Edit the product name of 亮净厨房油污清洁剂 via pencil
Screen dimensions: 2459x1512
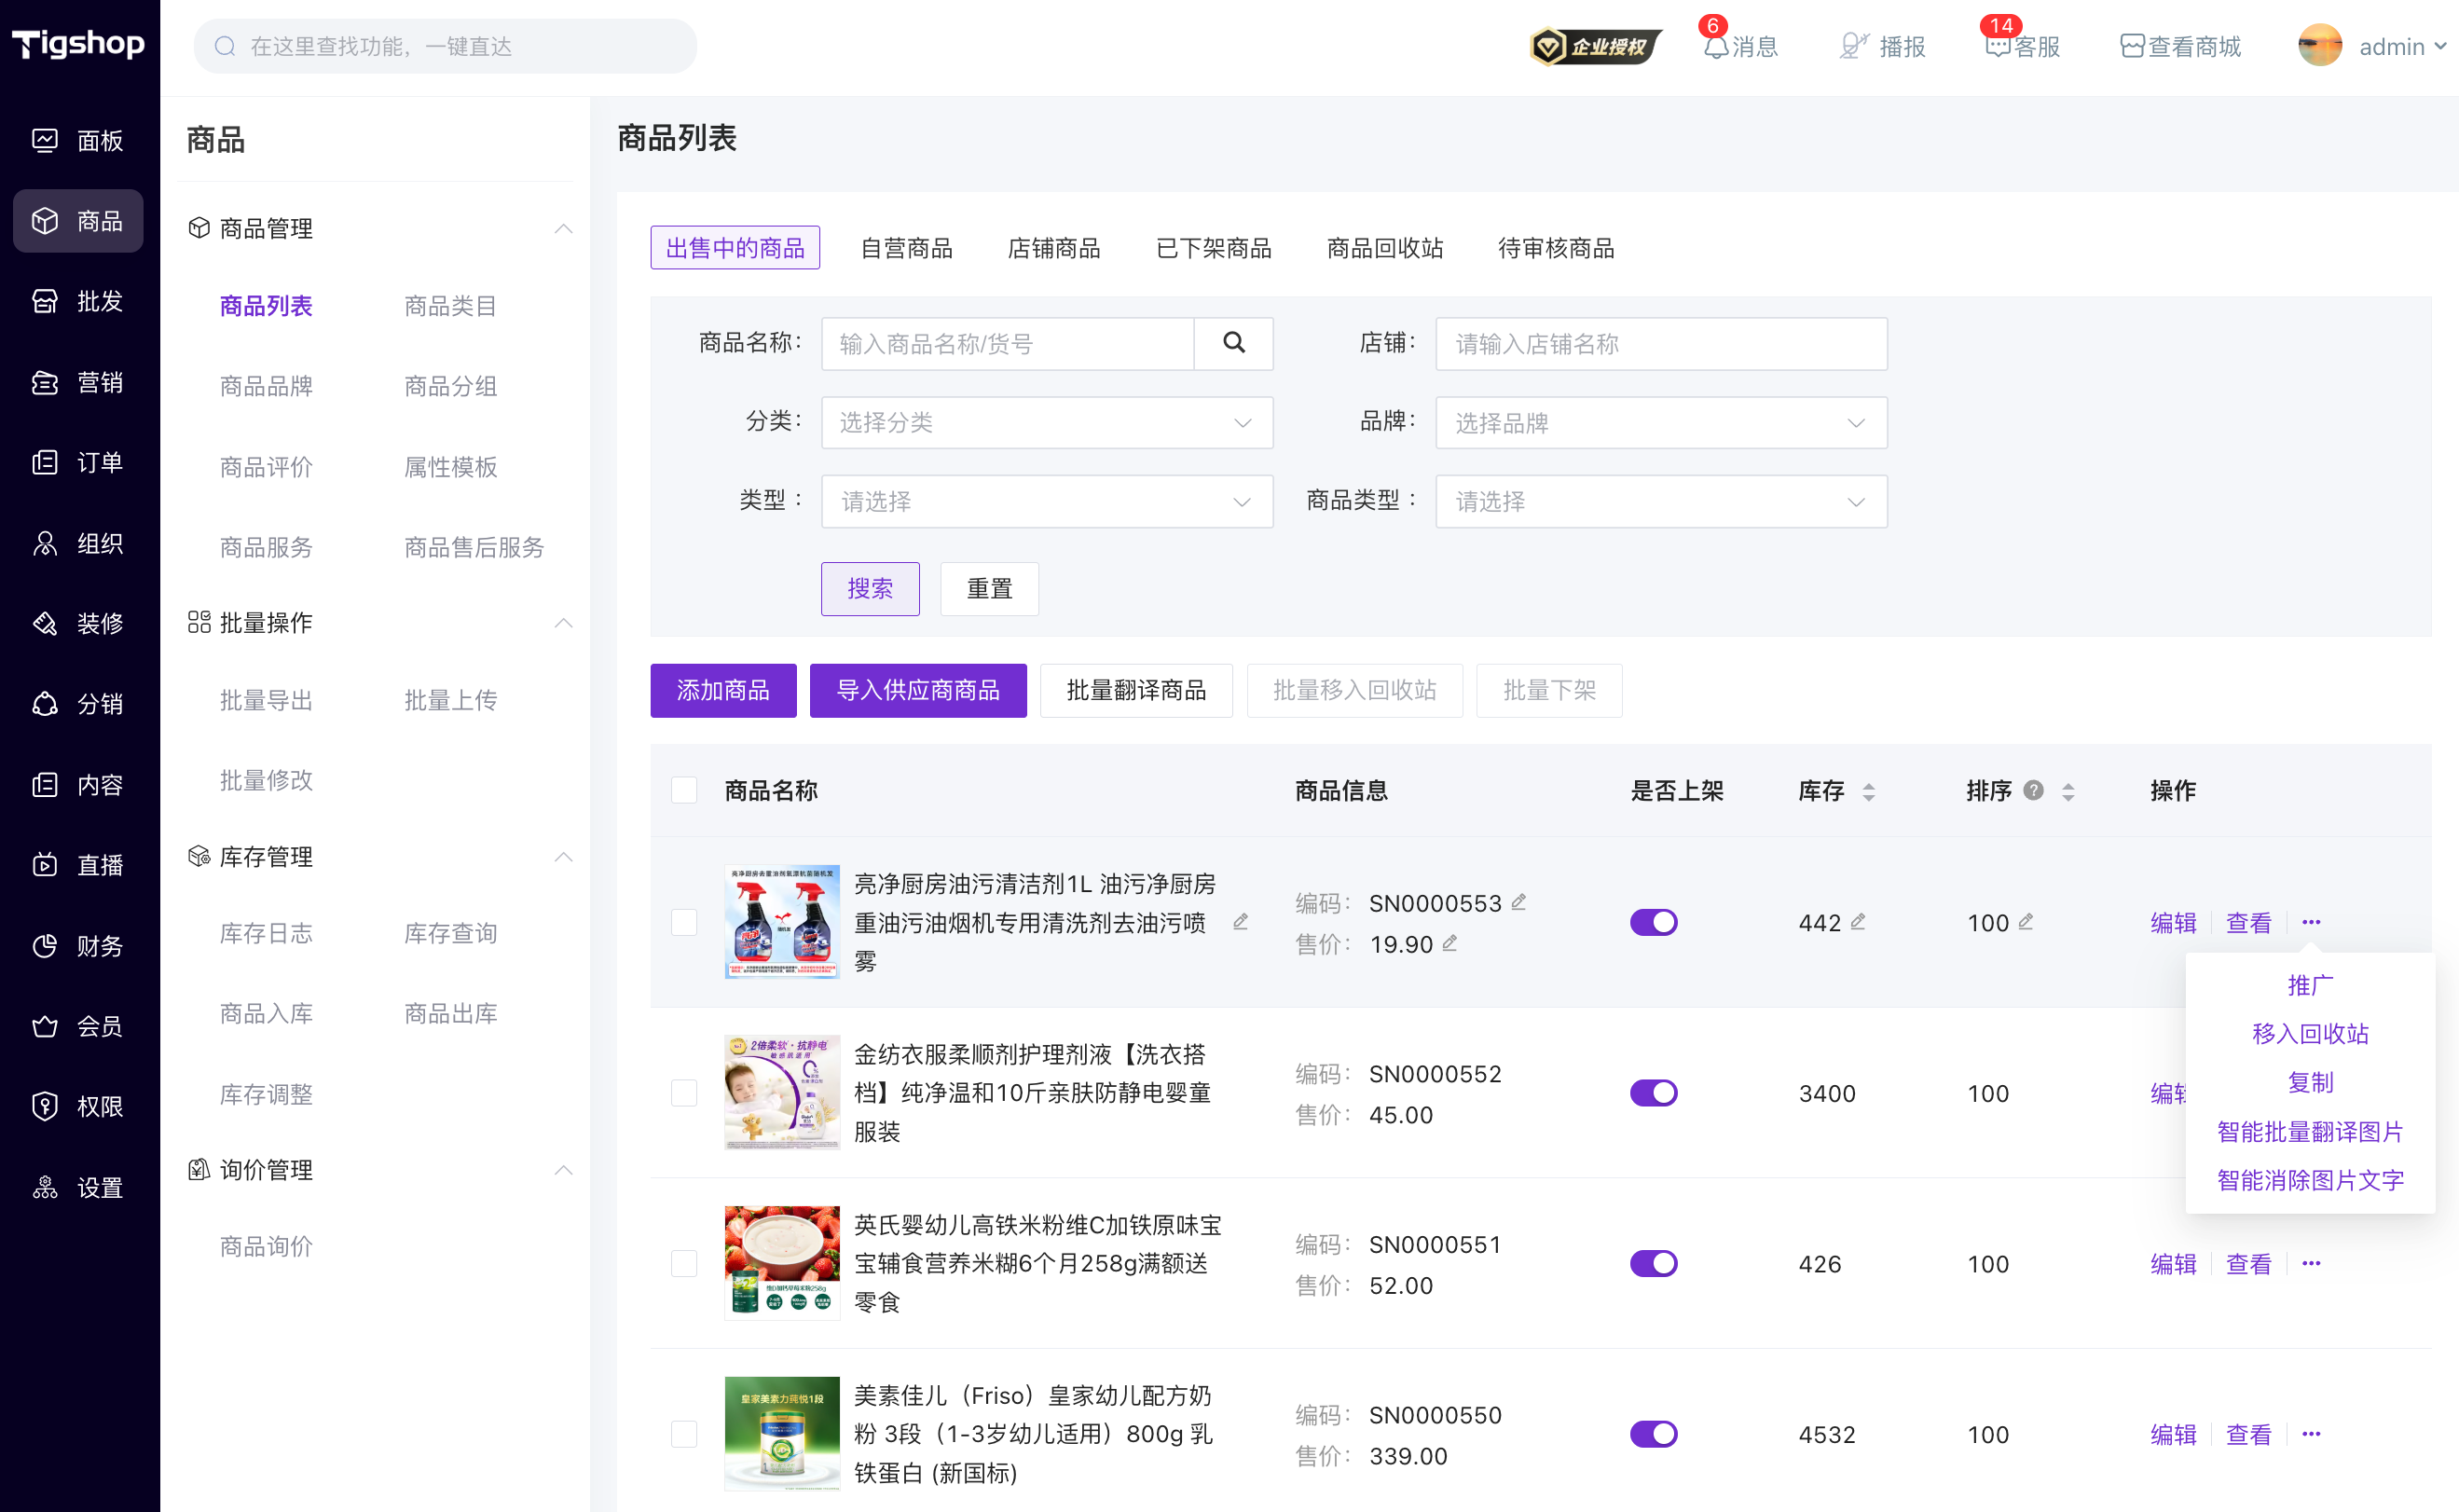pos(1240,922)
